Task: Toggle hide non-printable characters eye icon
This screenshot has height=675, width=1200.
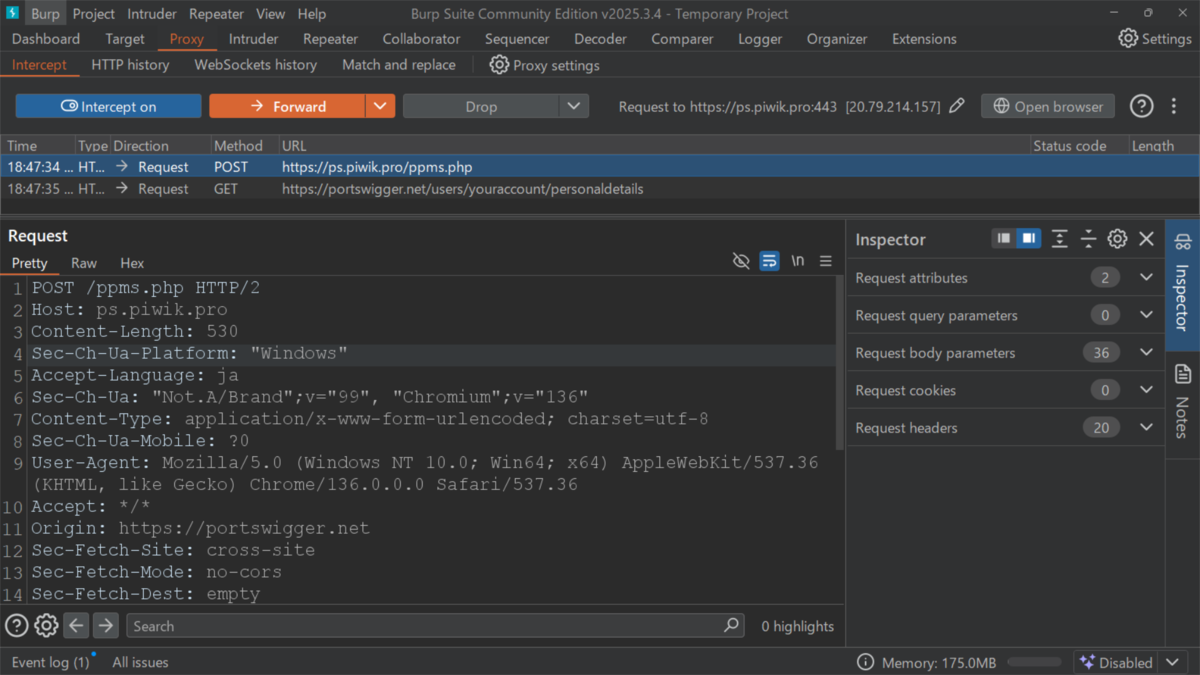Action: click(741, 261)
